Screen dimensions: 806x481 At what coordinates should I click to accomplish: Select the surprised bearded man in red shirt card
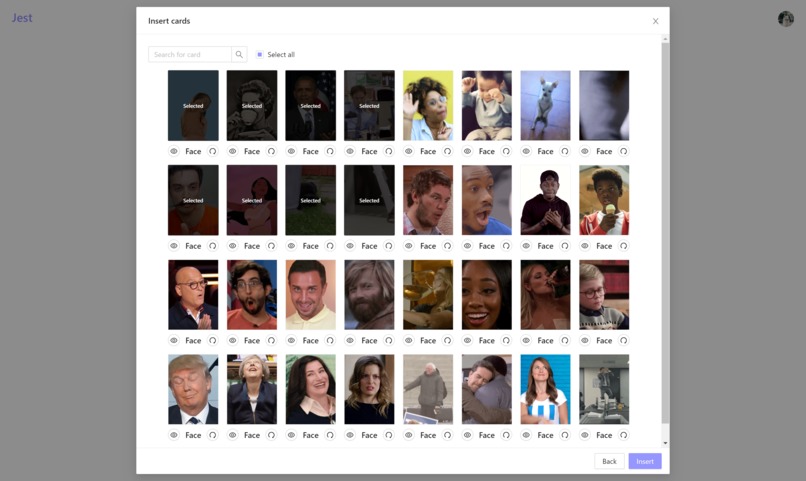(252, 294)
